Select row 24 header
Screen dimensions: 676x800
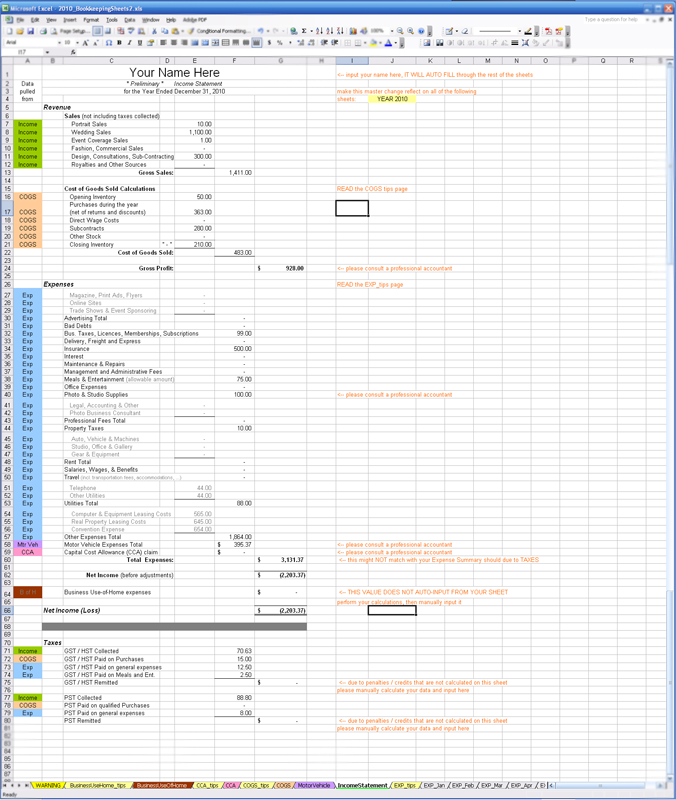click(x=7, y=268)
